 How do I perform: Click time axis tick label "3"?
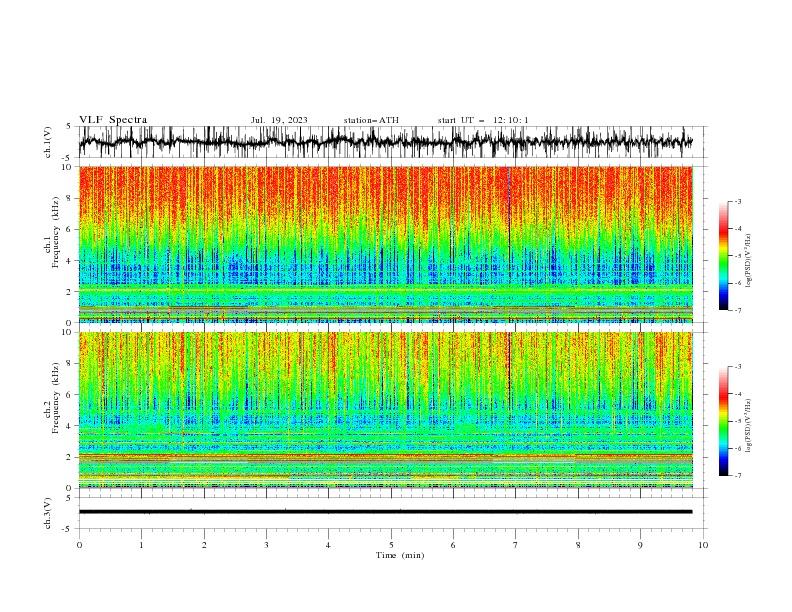[266, 545]
